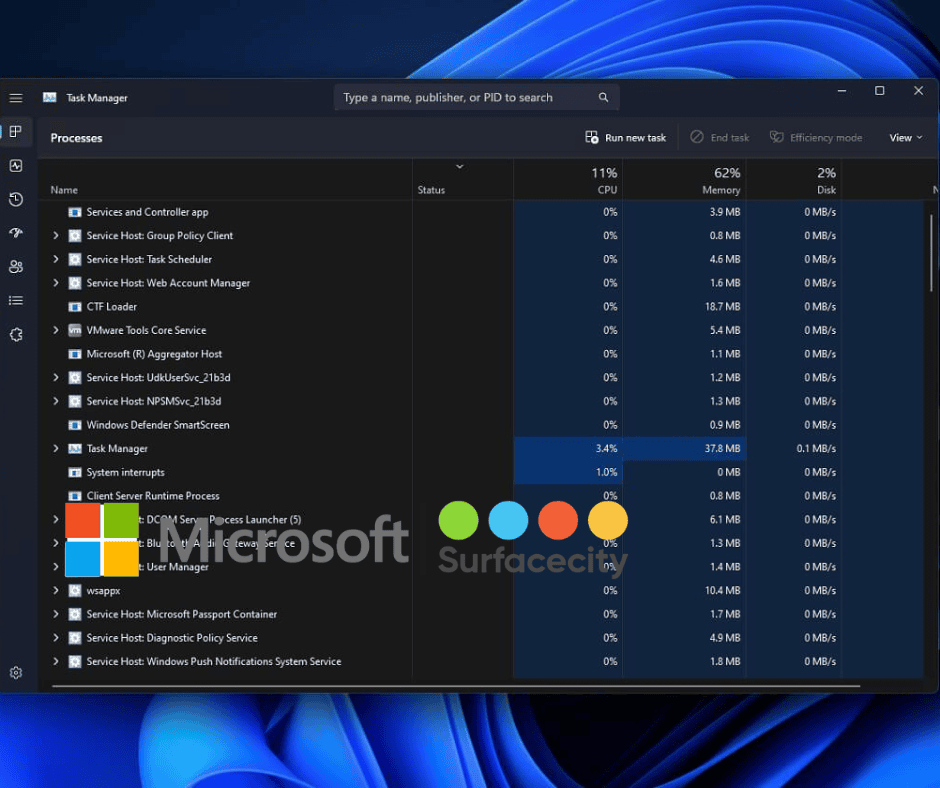Open the Performance page in sidebar
This screenshot has width=940, height=788.
pos(16,166)
